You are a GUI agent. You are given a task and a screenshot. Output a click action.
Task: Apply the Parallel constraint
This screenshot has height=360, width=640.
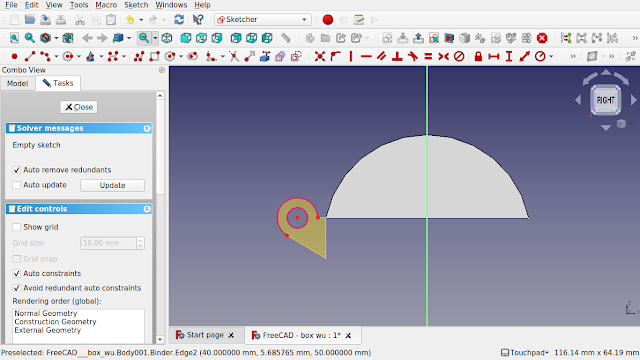pyautogui.click(x=382, y=56)
